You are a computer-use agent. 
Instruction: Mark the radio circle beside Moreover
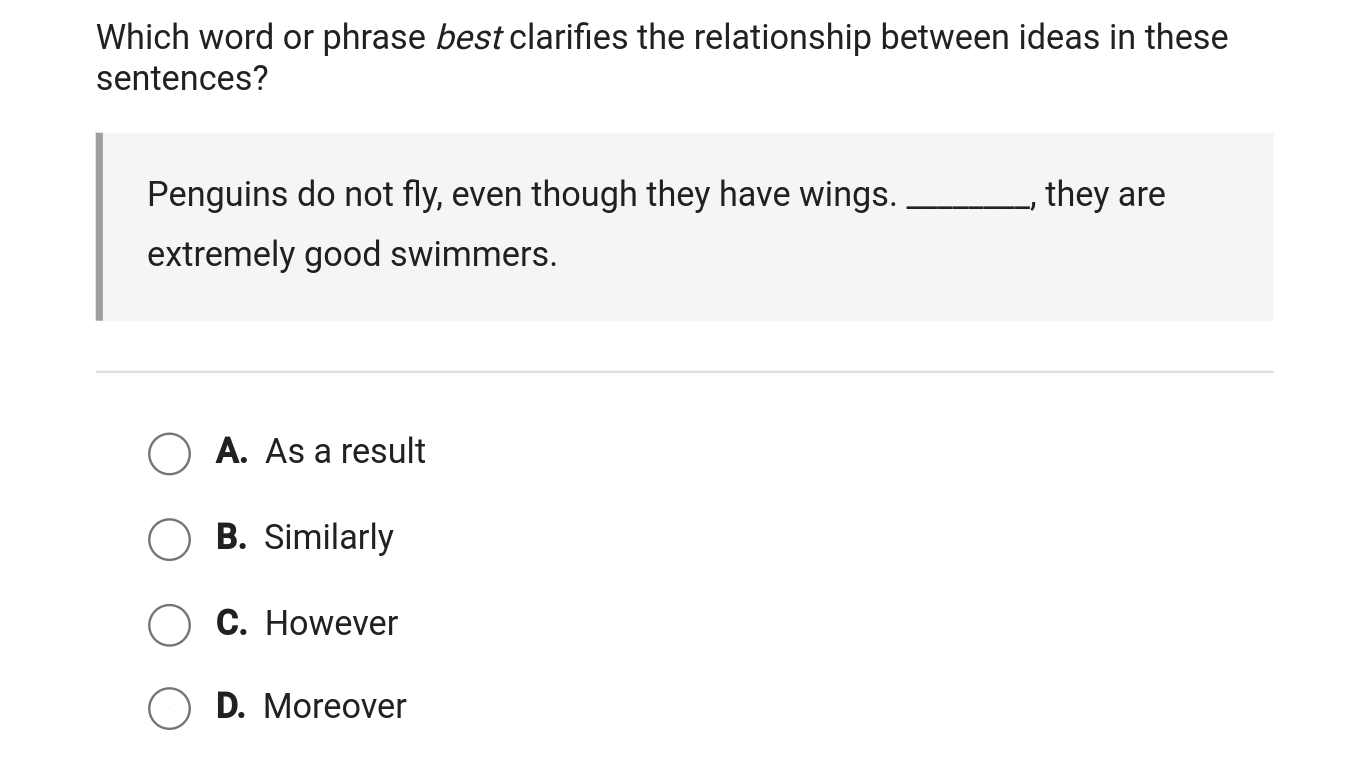click(170, 708)
